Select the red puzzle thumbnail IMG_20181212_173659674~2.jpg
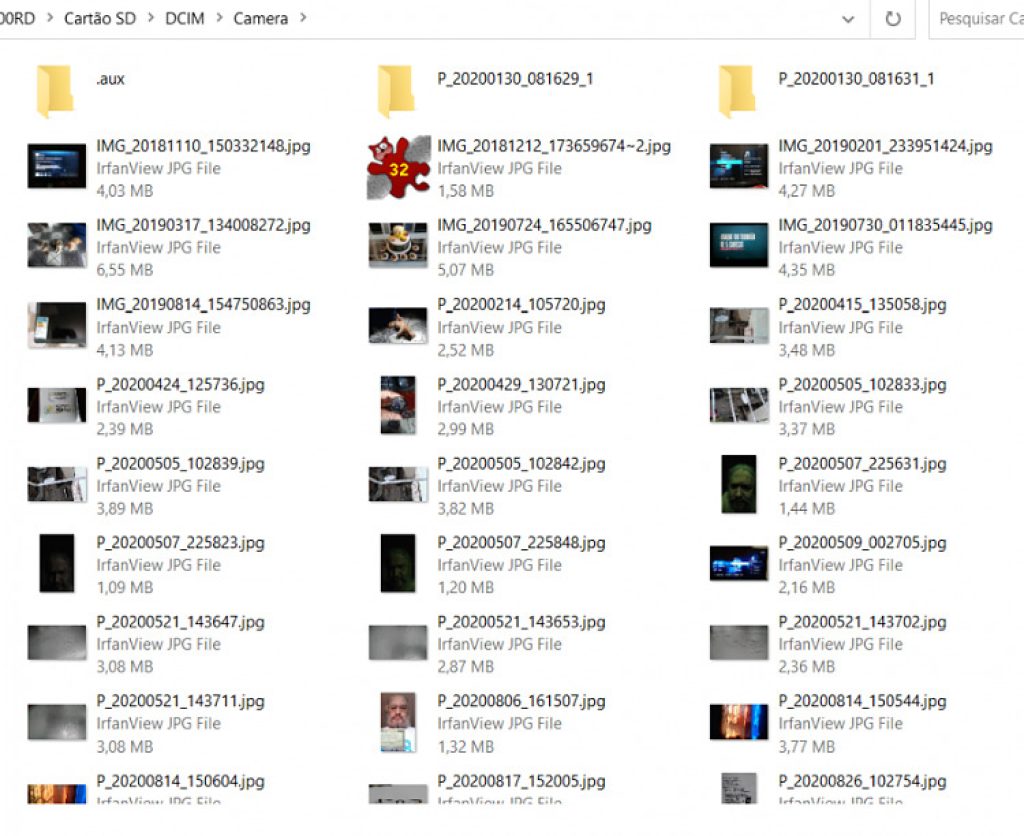The width and height of the screenshot is (1024, 836). [x=398, y=167]
